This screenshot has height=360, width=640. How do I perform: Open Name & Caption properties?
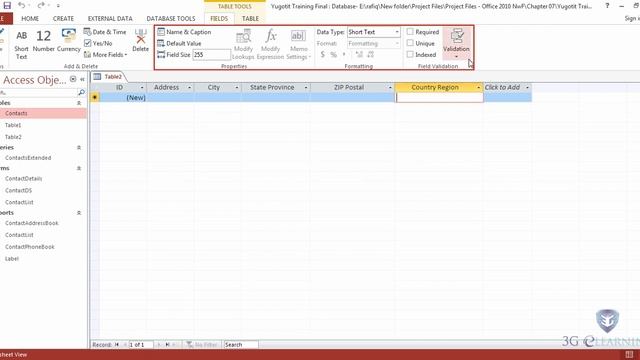pos(184,32)
